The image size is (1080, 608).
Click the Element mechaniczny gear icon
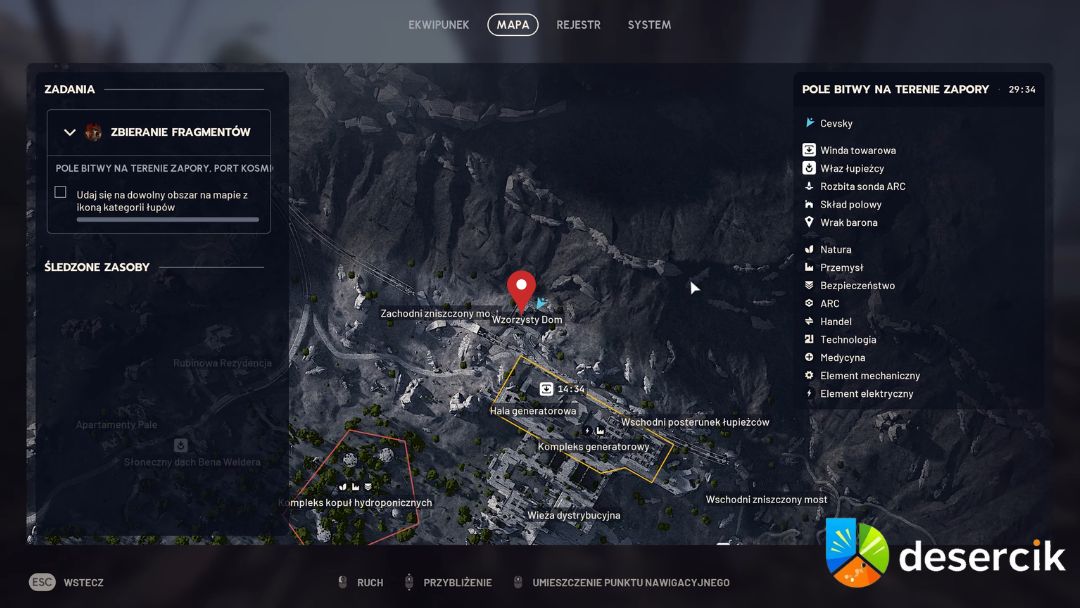click(x=810, y=375)
